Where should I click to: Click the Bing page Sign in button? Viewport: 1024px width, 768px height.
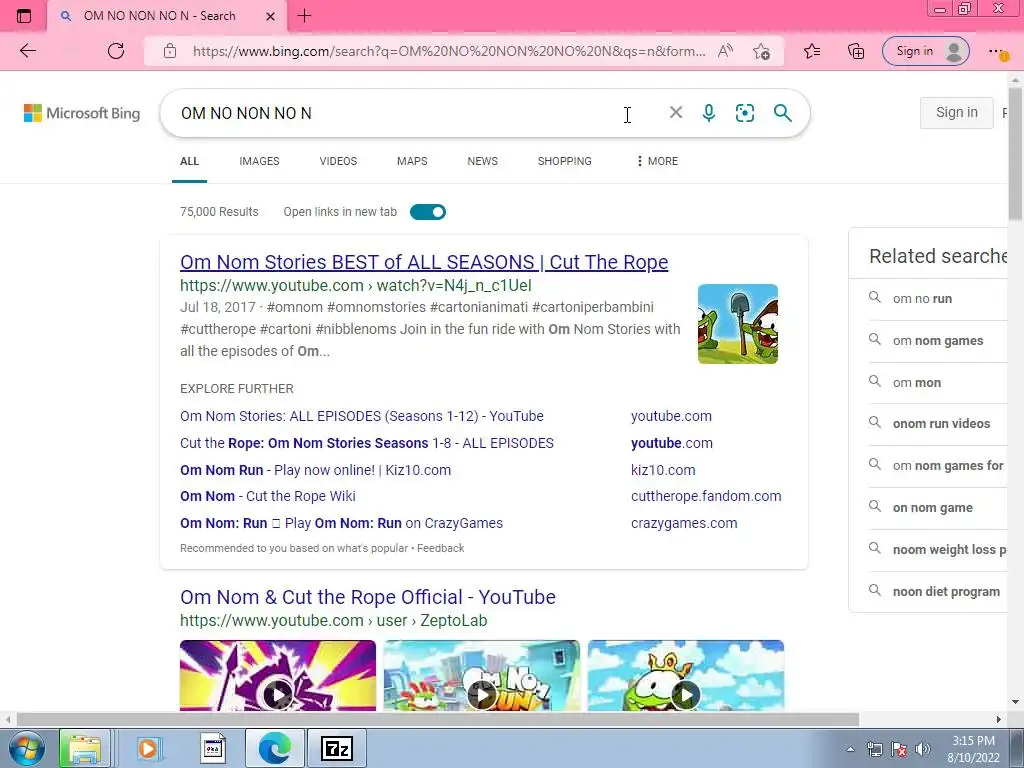957,112
